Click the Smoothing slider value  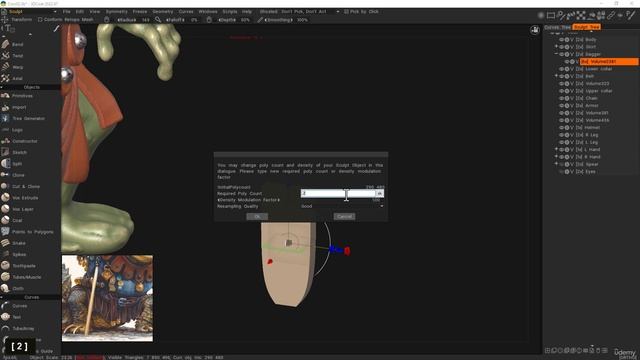pos(302,20)
